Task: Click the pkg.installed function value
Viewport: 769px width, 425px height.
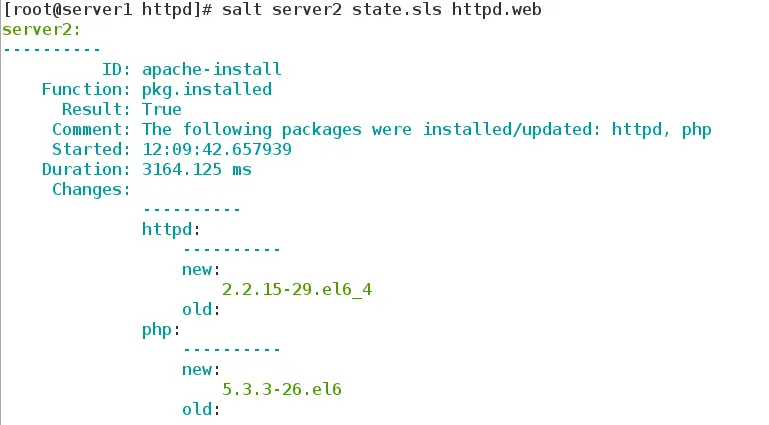Action: coord(207,89)
